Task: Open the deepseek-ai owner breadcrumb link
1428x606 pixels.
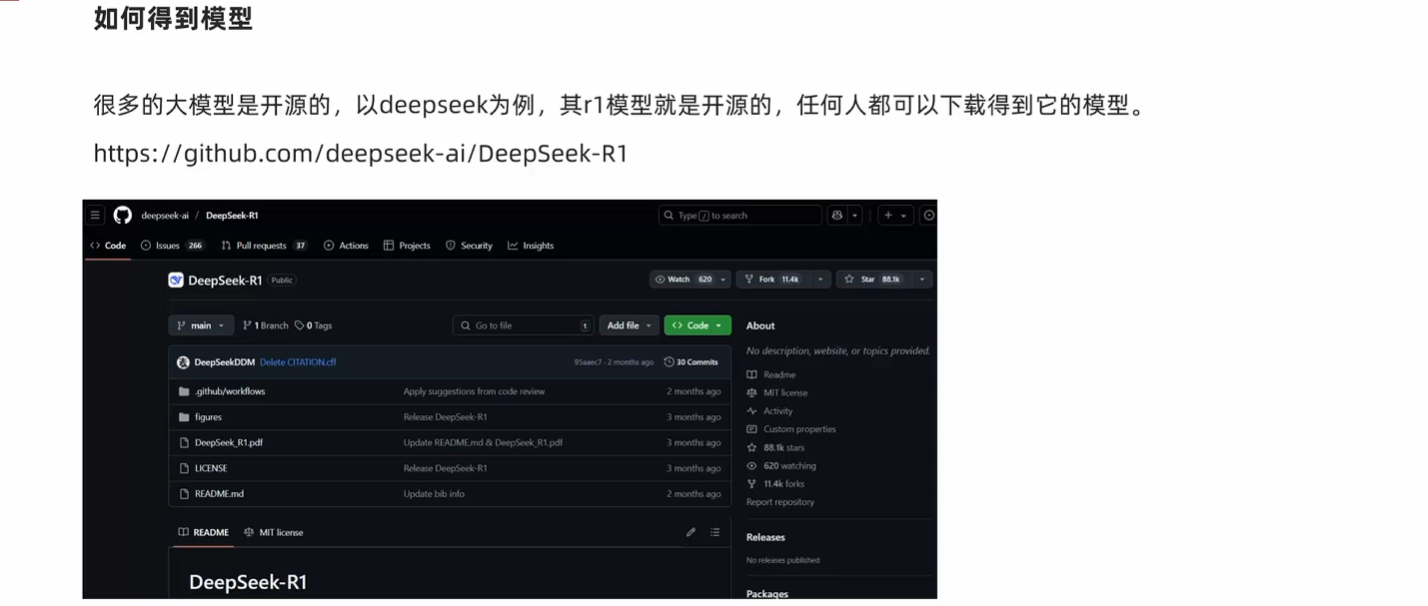Action: point(165,215)
